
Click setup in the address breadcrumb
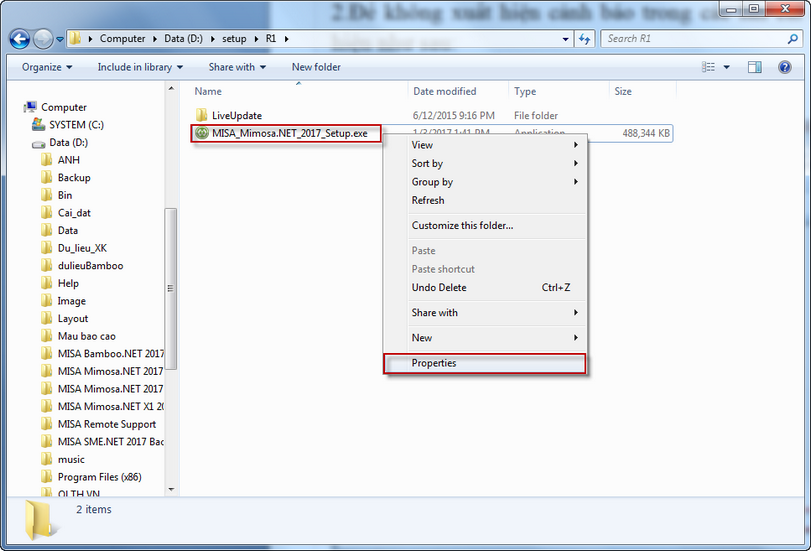[234, 39]
